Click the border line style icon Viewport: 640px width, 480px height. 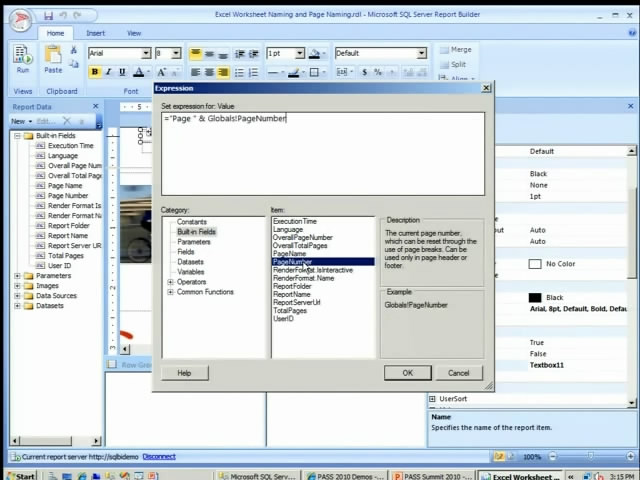click(273, 73)
